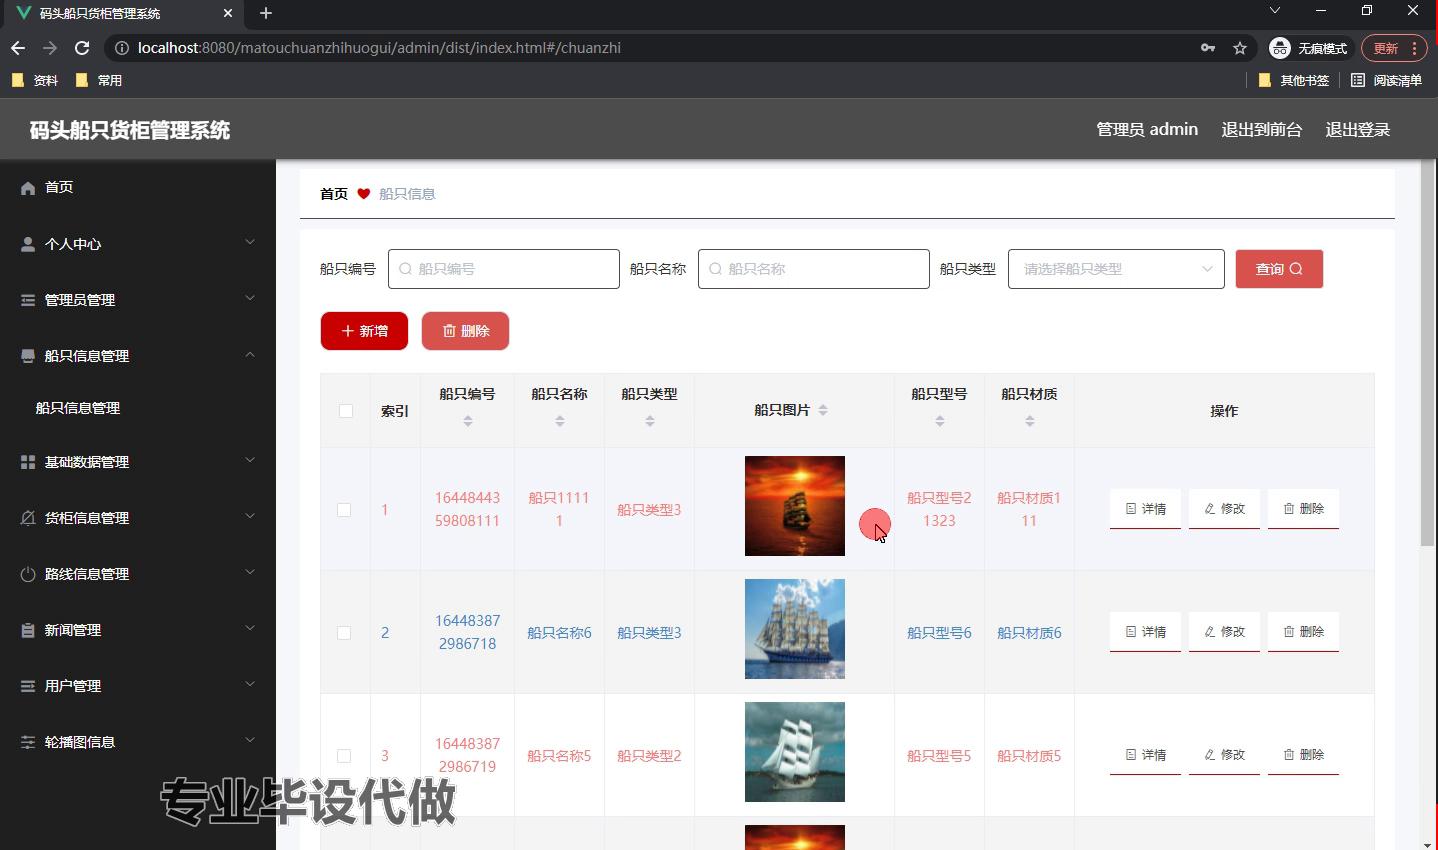
Task: Check the checkbox for row 1
Action: (x=344, y=510)
